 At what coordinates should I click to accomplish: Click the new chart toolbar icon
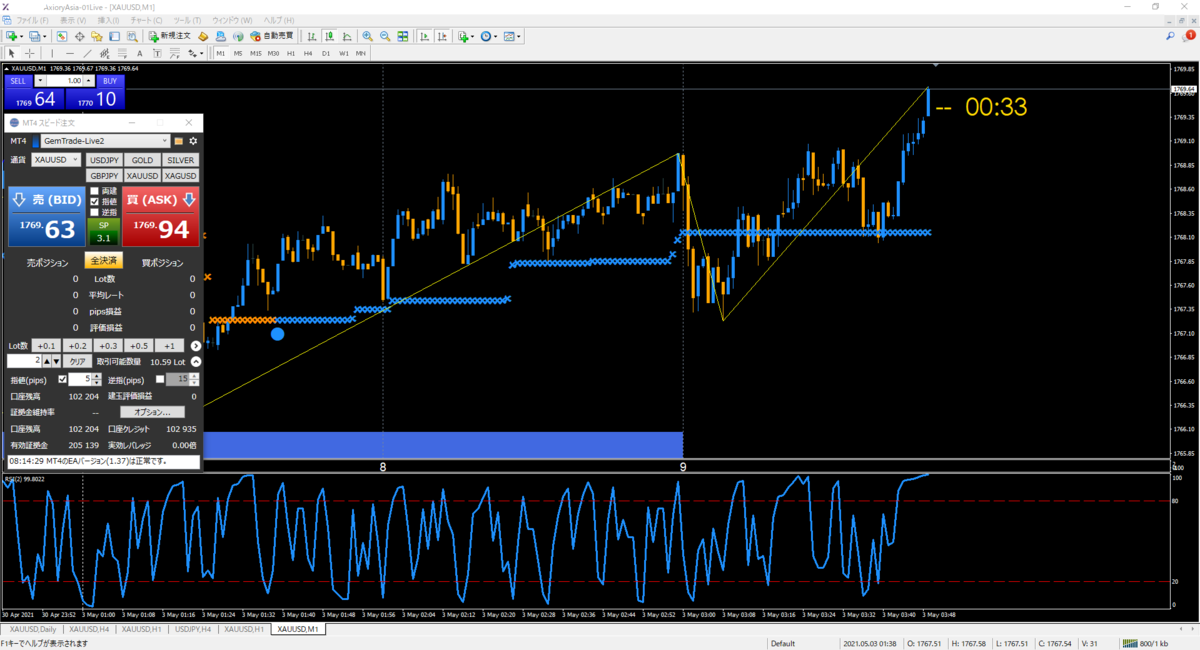pos(11,36)
